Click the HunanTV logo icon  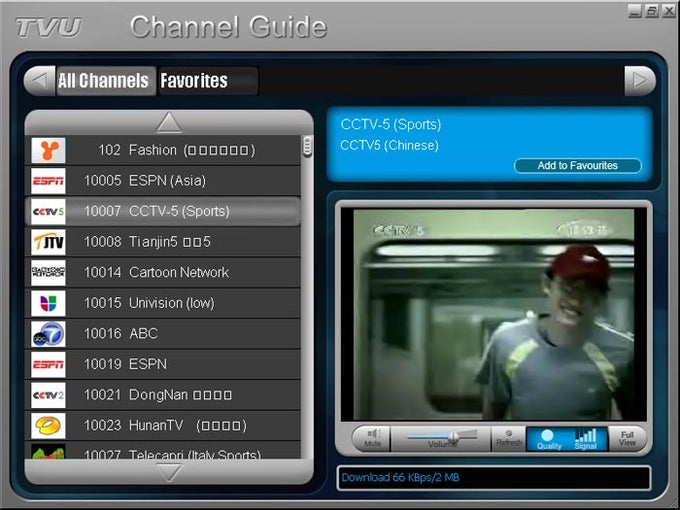coord(48,425)
